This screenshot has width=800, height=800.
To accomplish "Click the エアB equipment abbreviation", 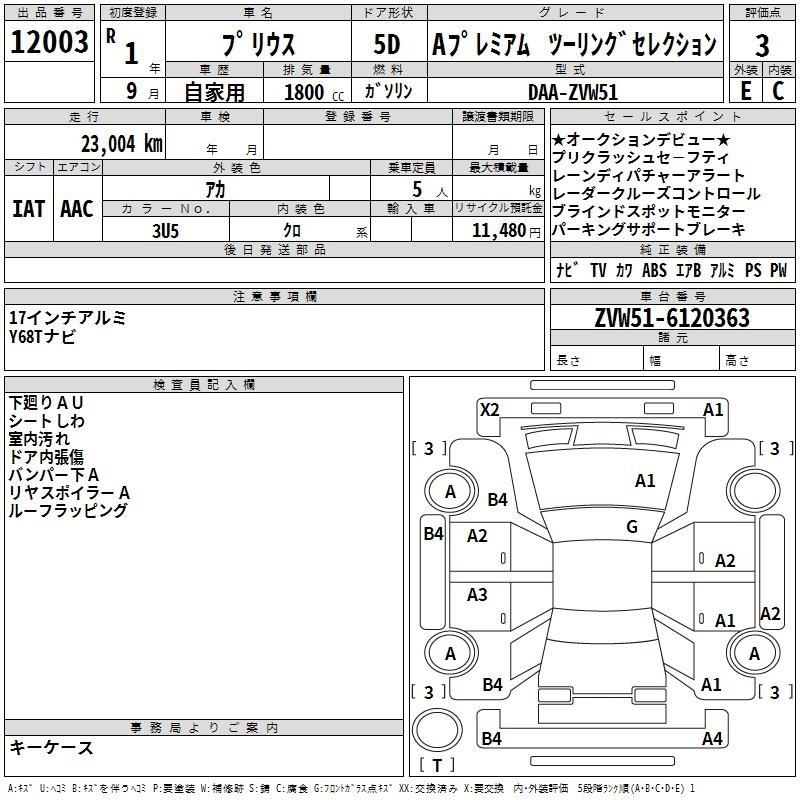I will [688, 270].
